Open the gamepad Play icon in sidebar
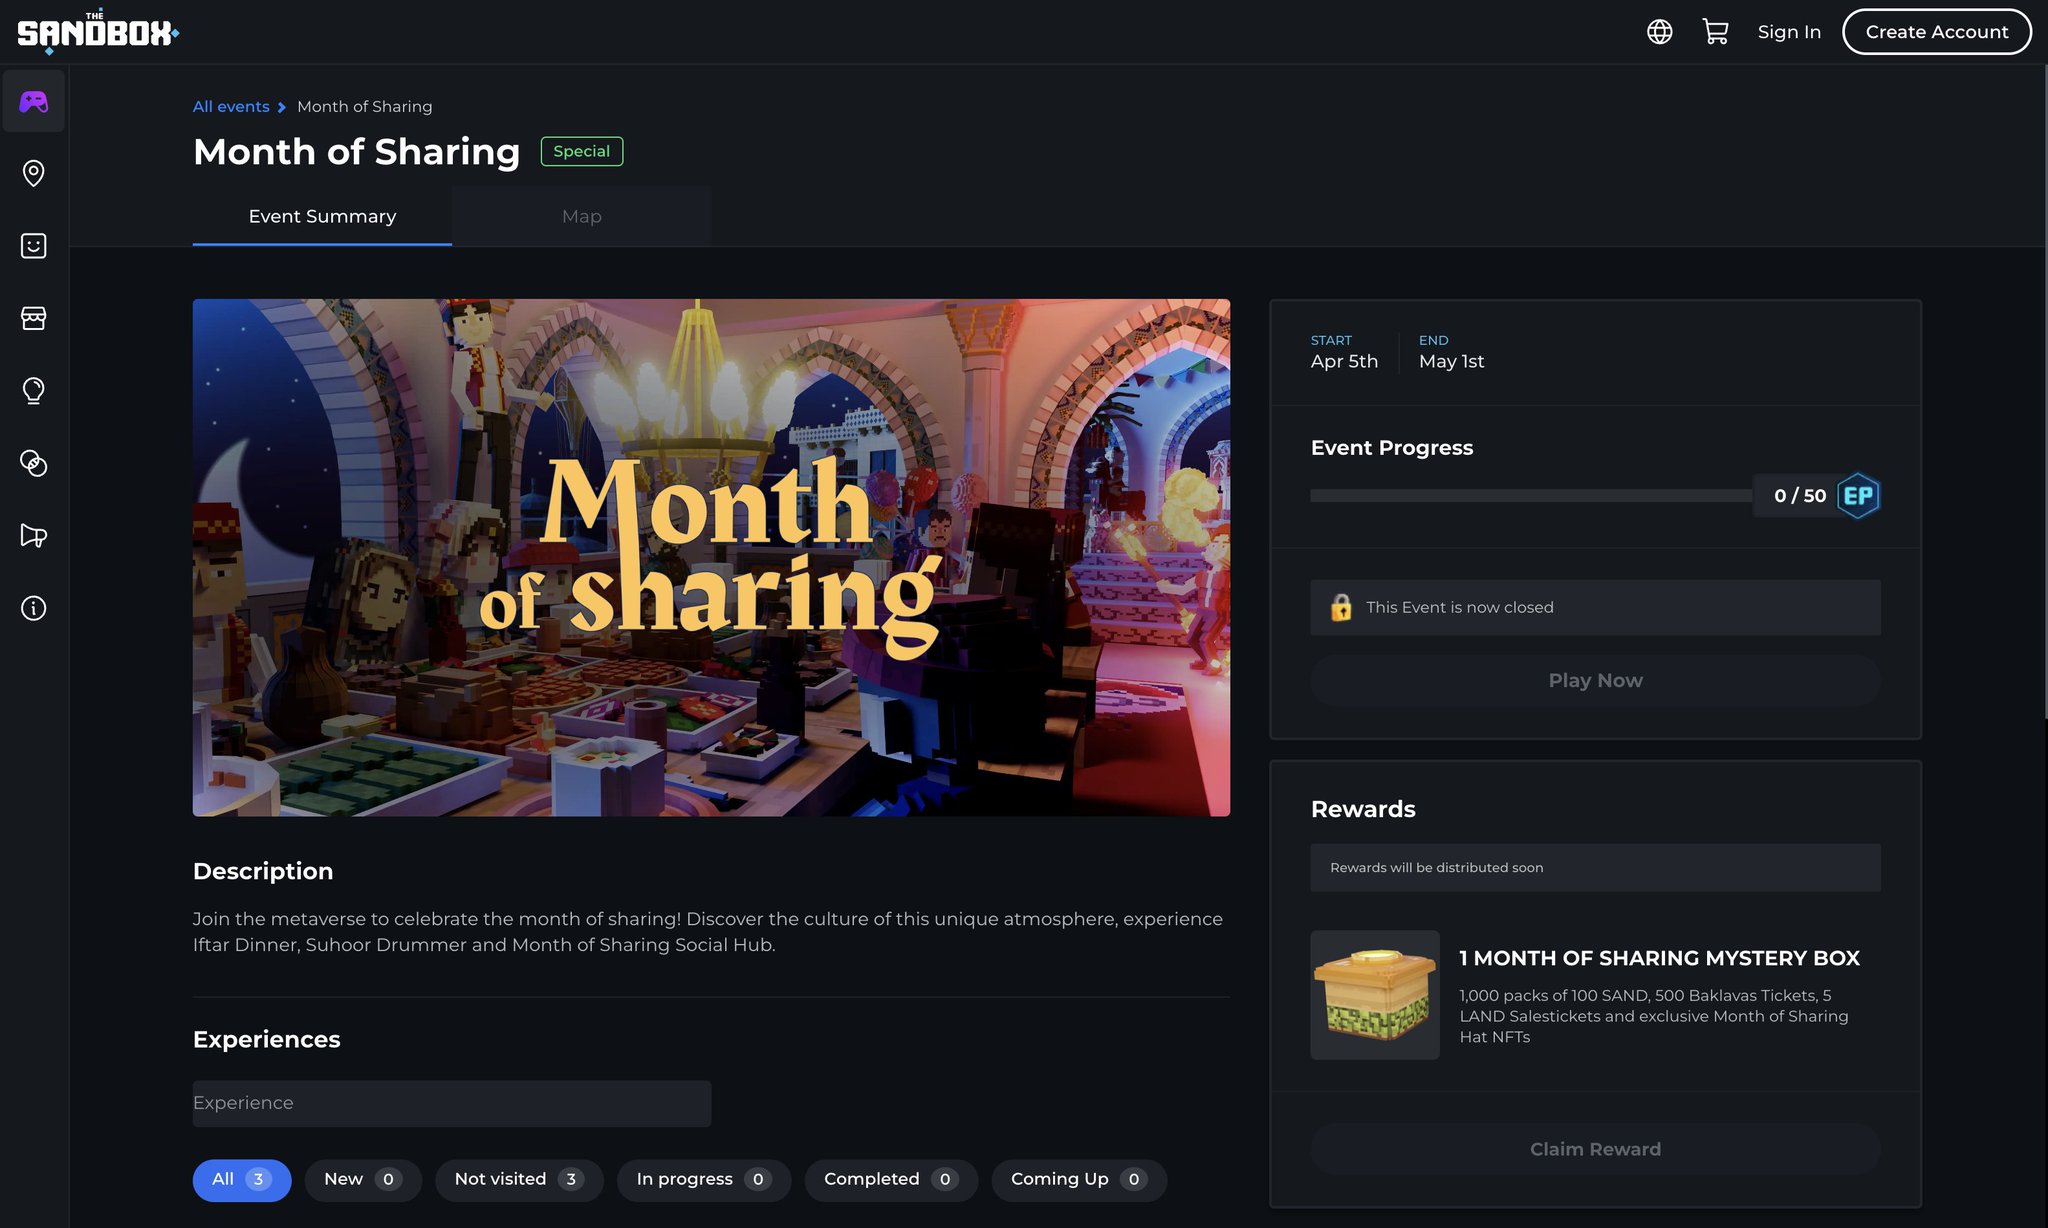 tap(34, 101)
